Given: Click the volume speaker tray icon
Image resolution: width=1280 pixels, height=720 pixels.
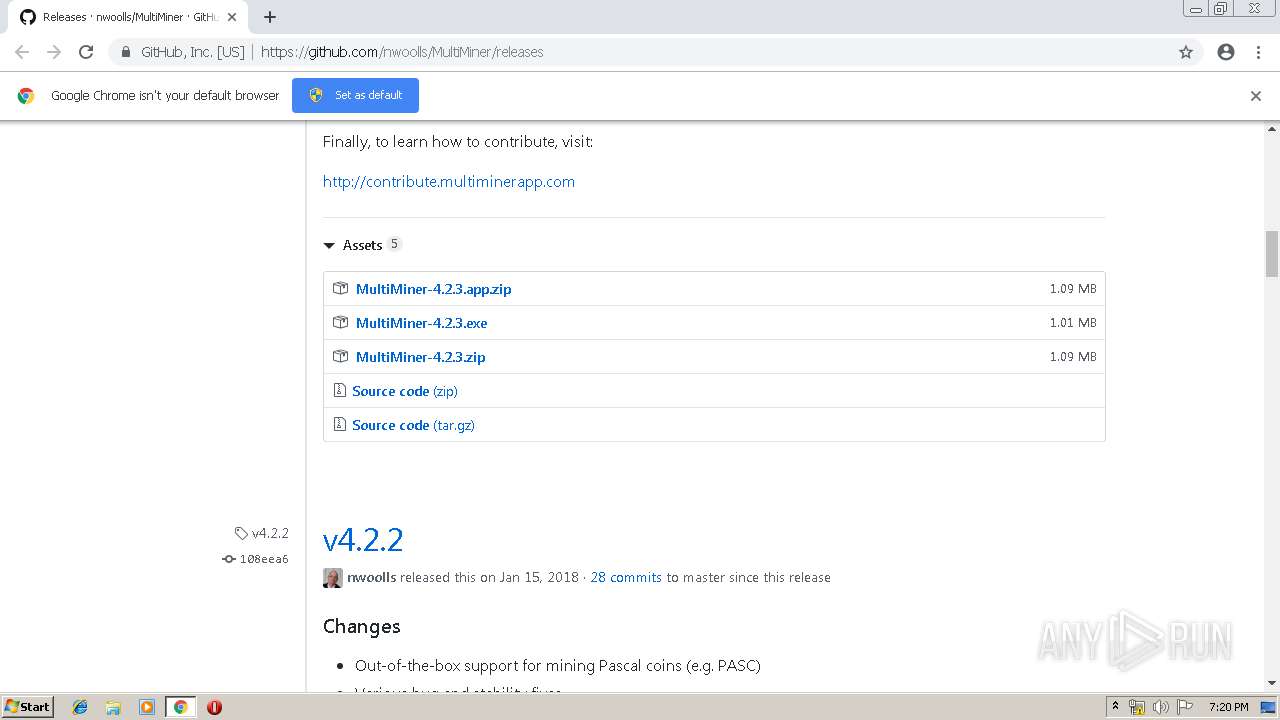Looking at the screenshot, I should (x=1161, y=707).
